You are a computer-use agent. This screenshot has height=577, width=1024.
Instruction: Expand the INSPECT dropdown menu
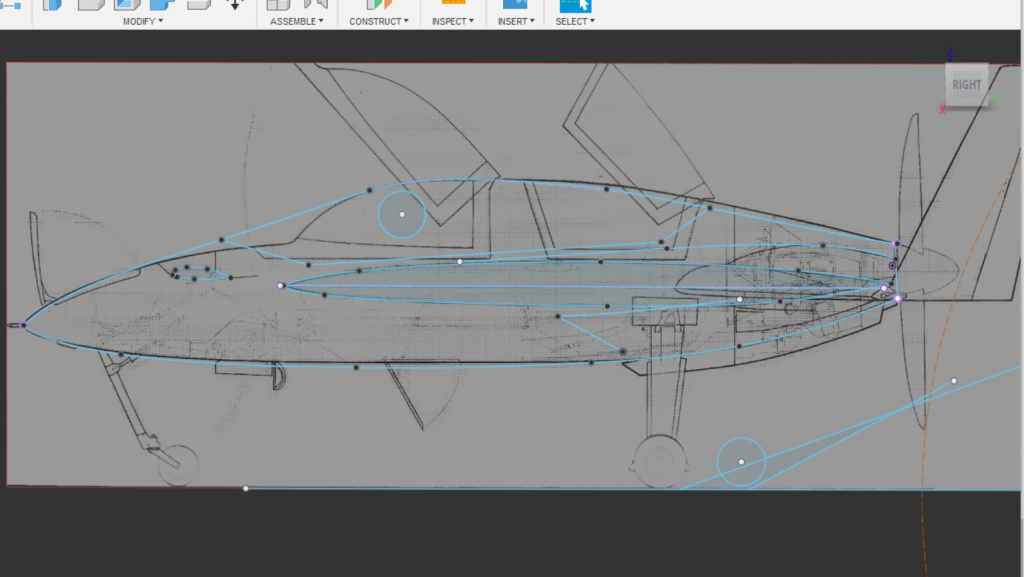point(453,21)
